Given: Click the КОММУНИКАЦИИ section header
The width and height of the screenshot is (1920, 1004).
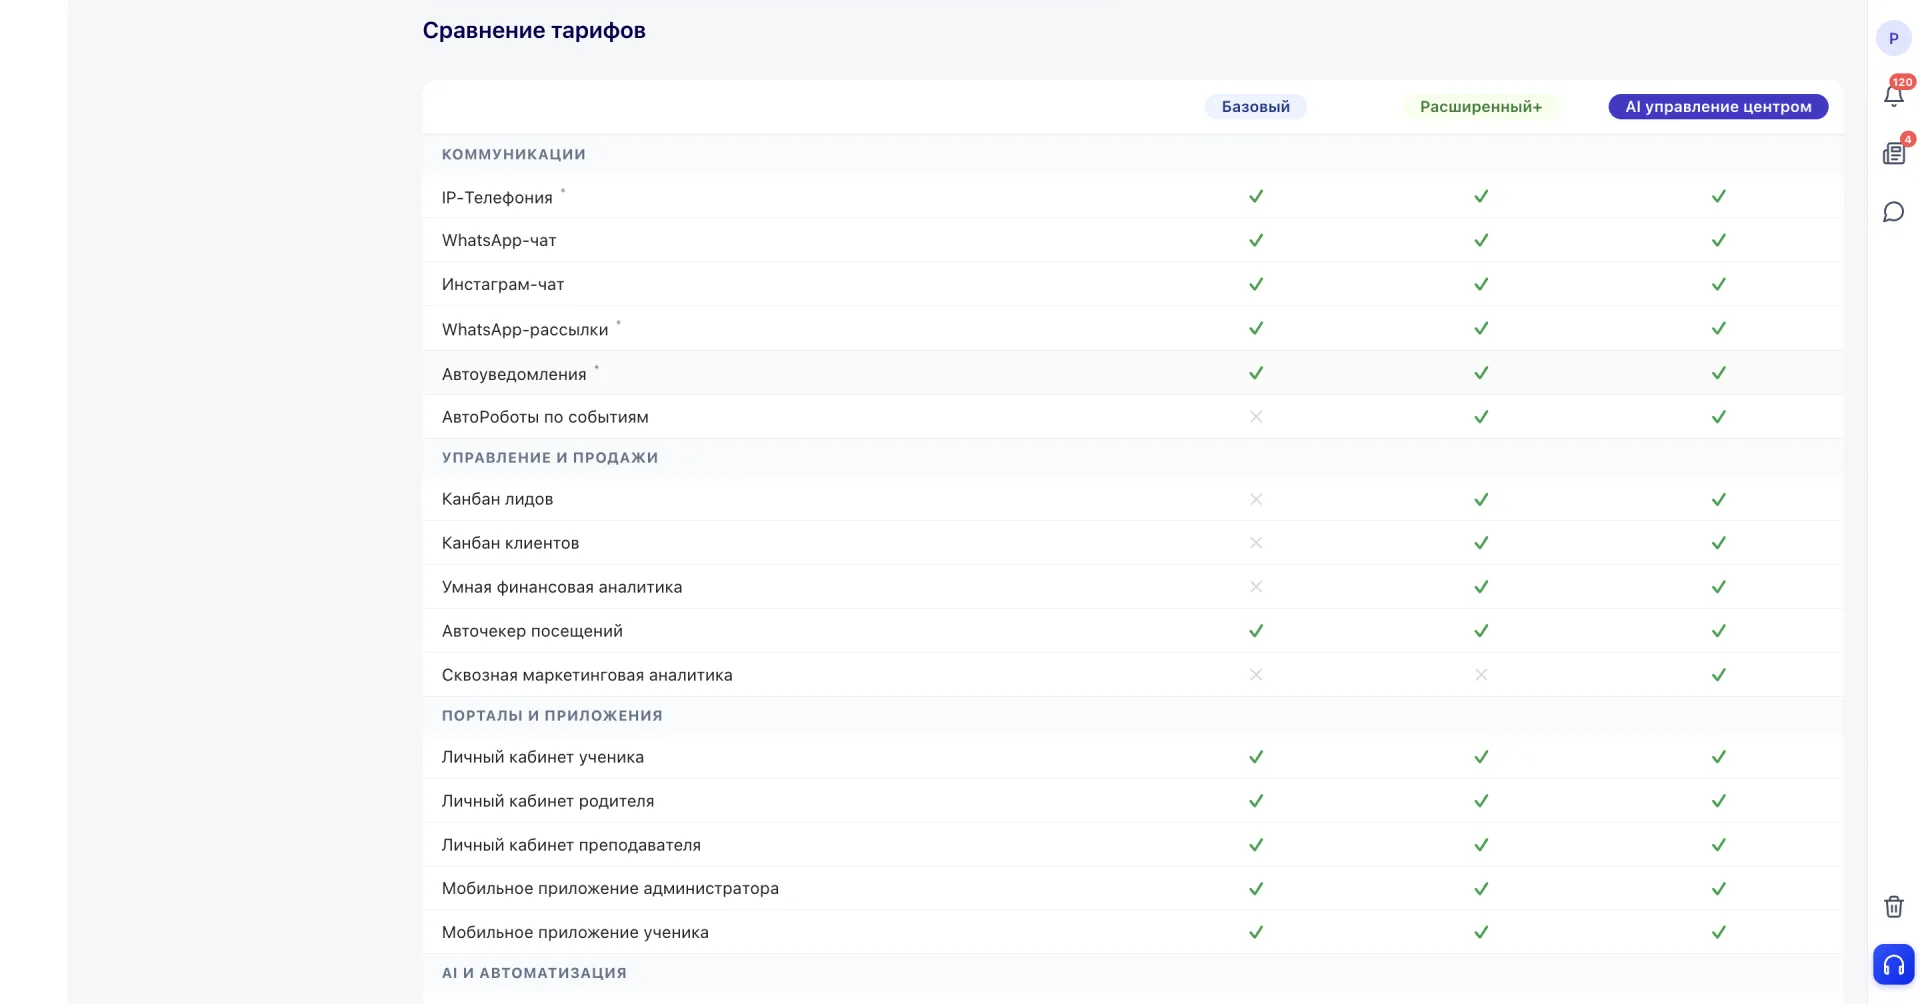Looking at the screenshot, I should [514, 154].
